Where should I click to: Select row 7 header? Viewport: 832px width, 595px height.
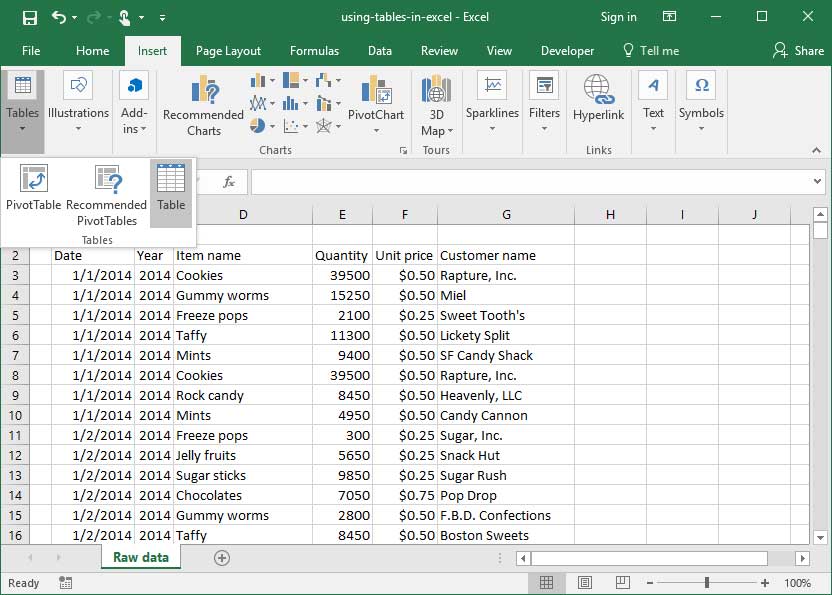click(15, 355)
